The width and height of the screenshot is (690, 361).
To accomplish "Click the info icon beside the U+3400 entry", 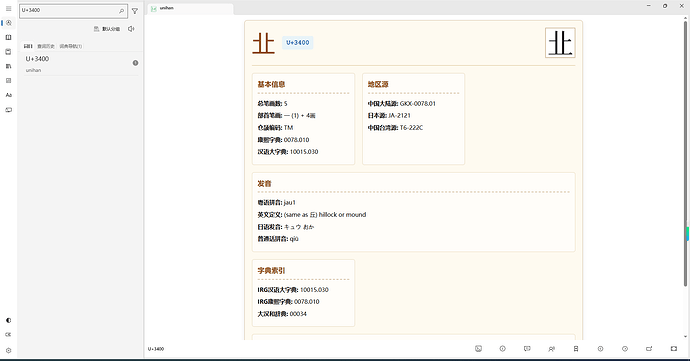I will point(136,63).
